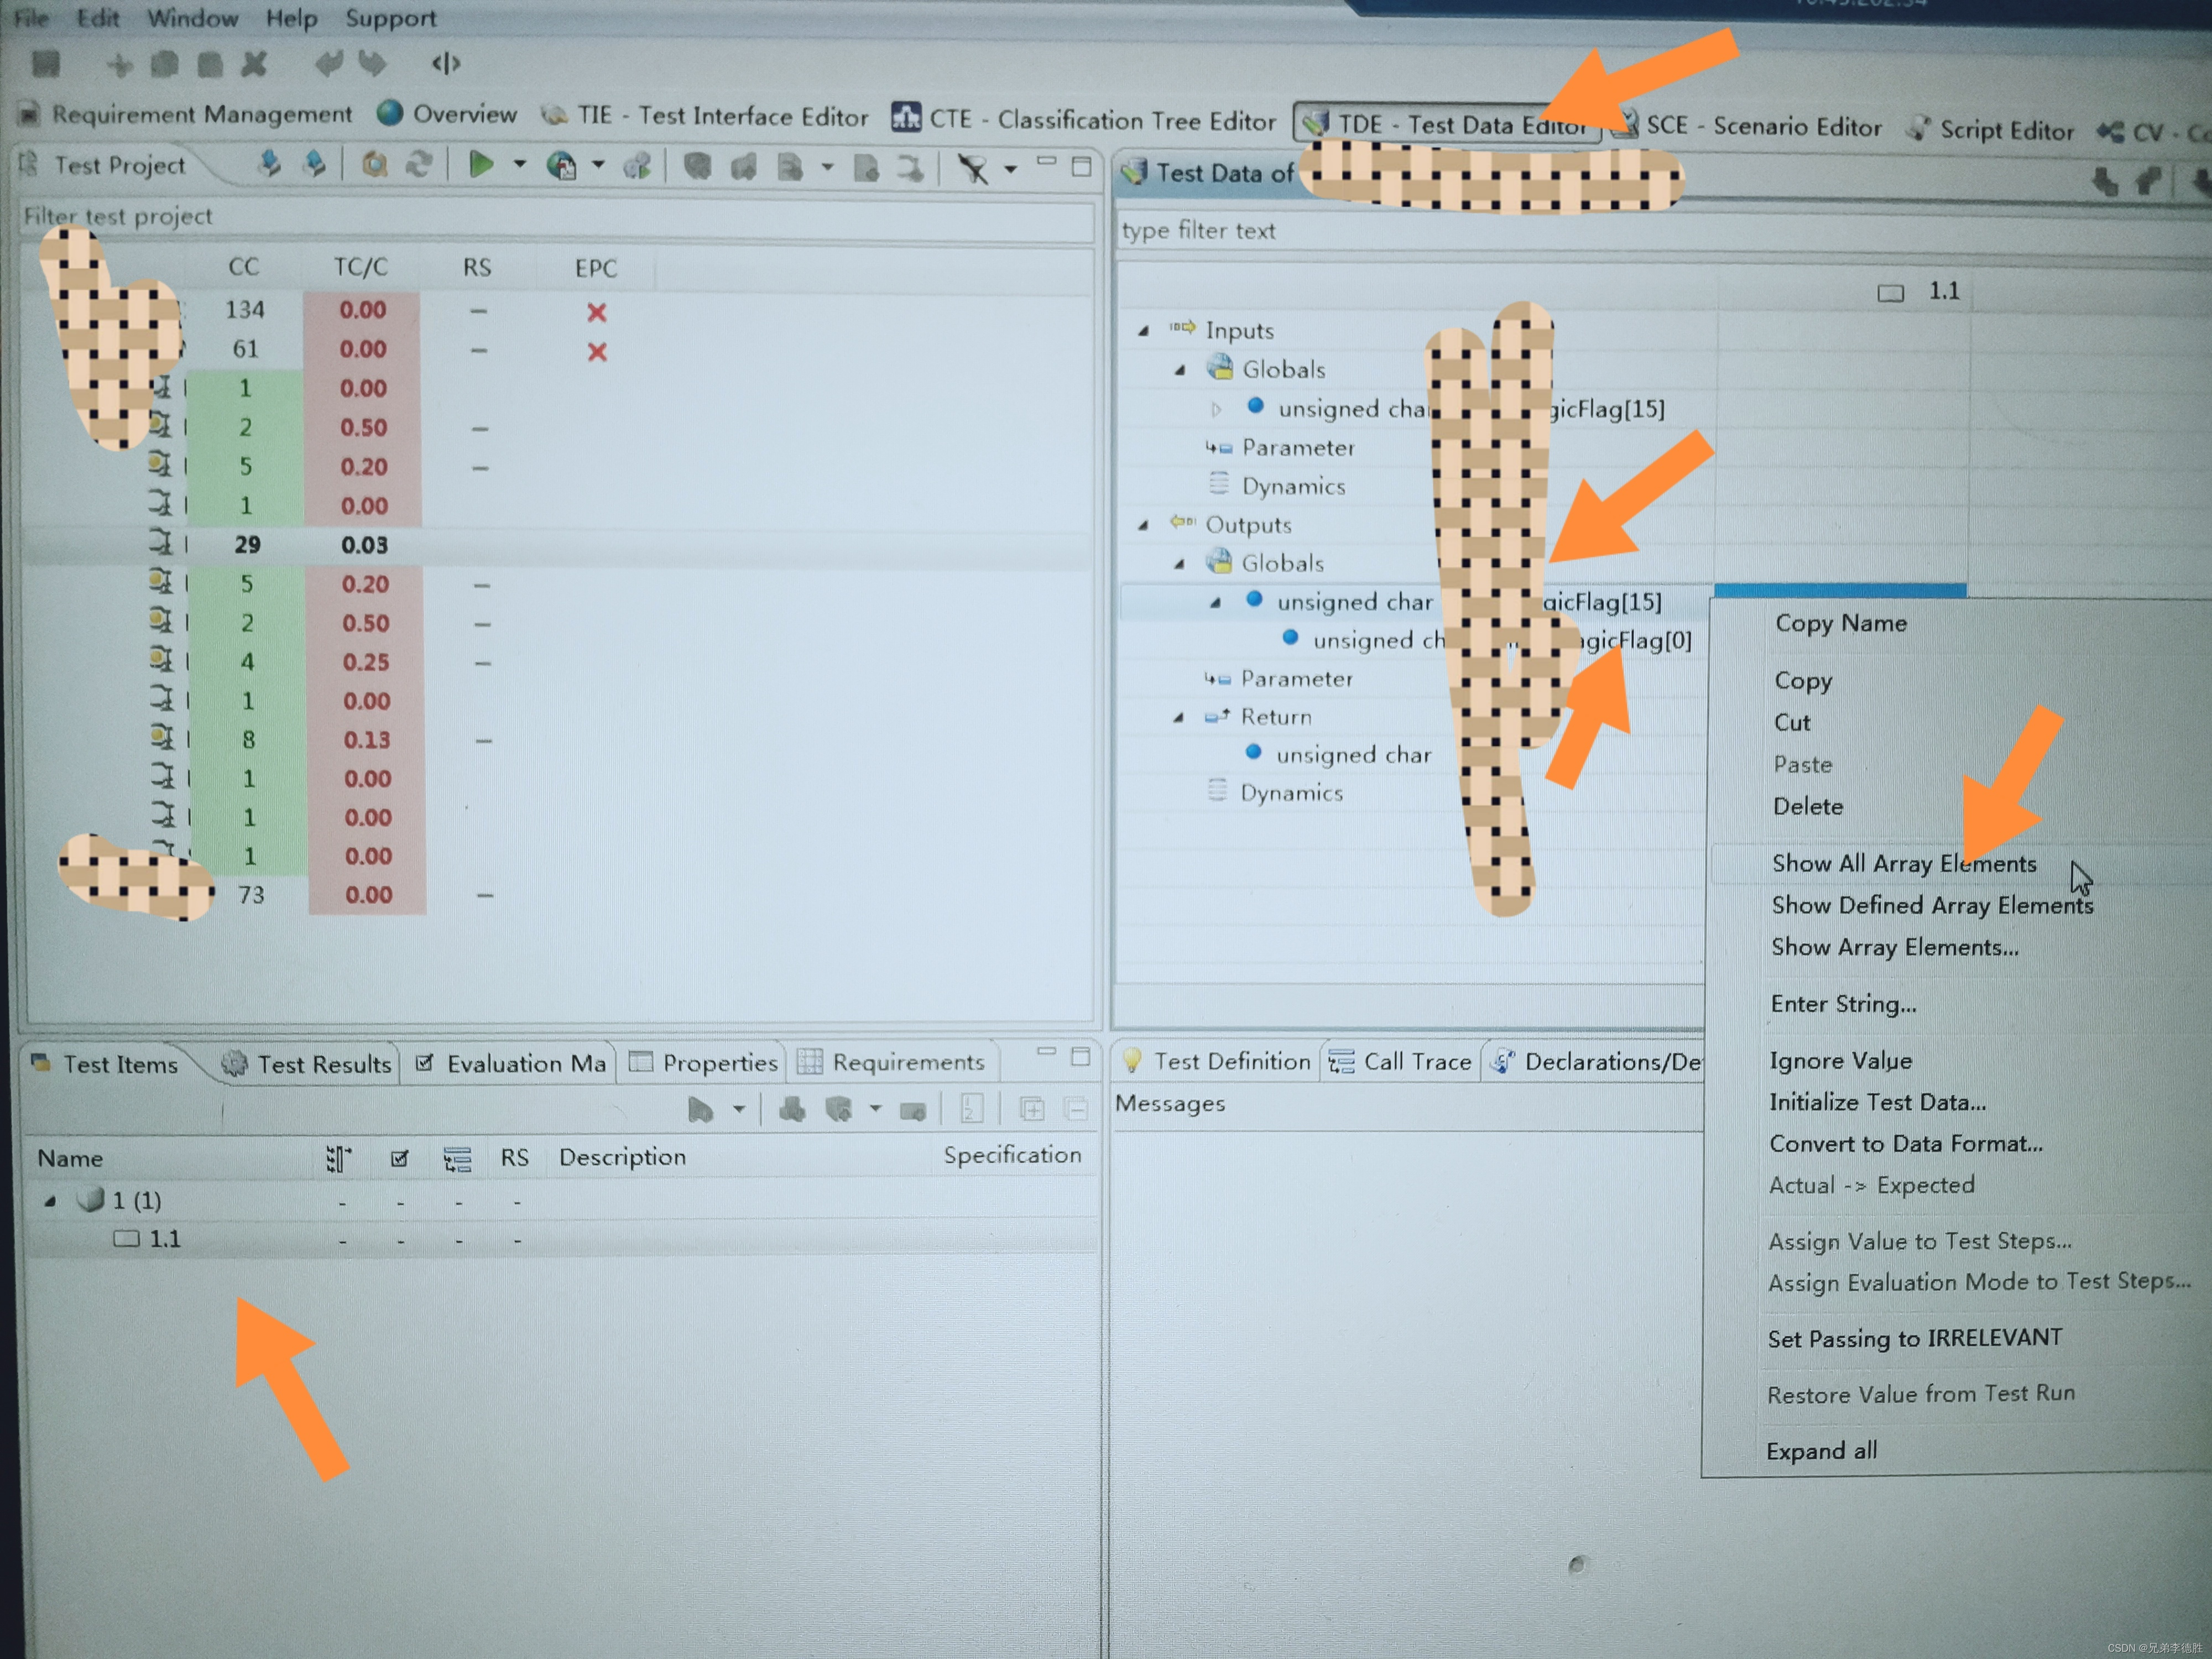Click the green Run test play icon
Image resolution: width=2212 pixels, height=1659 pixels.
[481, 164]
